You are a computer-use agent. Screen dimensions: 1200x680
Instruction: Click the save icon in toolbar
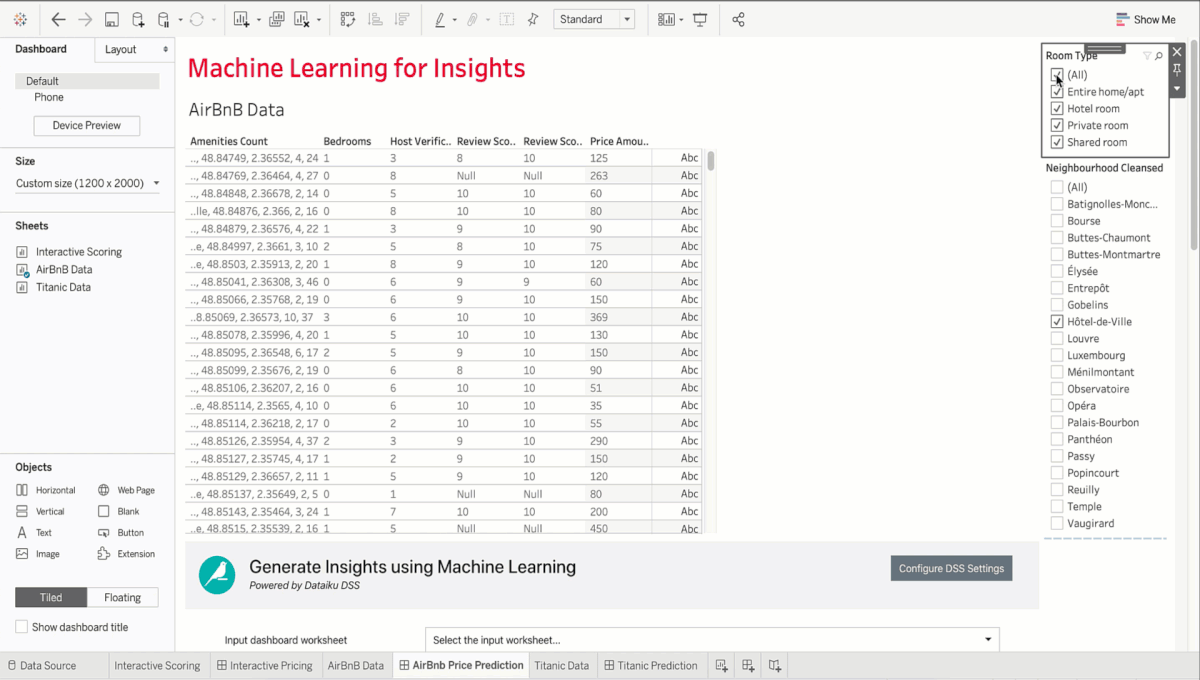tap(112, 20)
